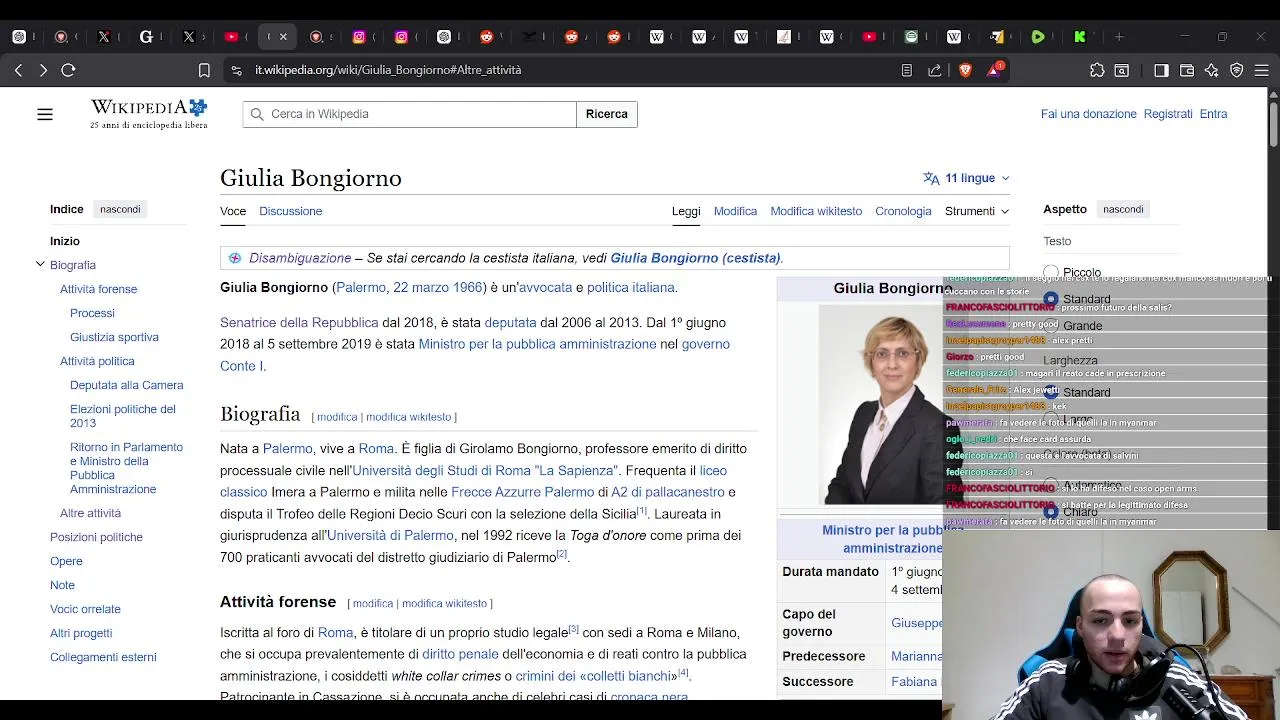
Task: Click the Cerca in Wikipedia field
Action: (x=409, y=114)
